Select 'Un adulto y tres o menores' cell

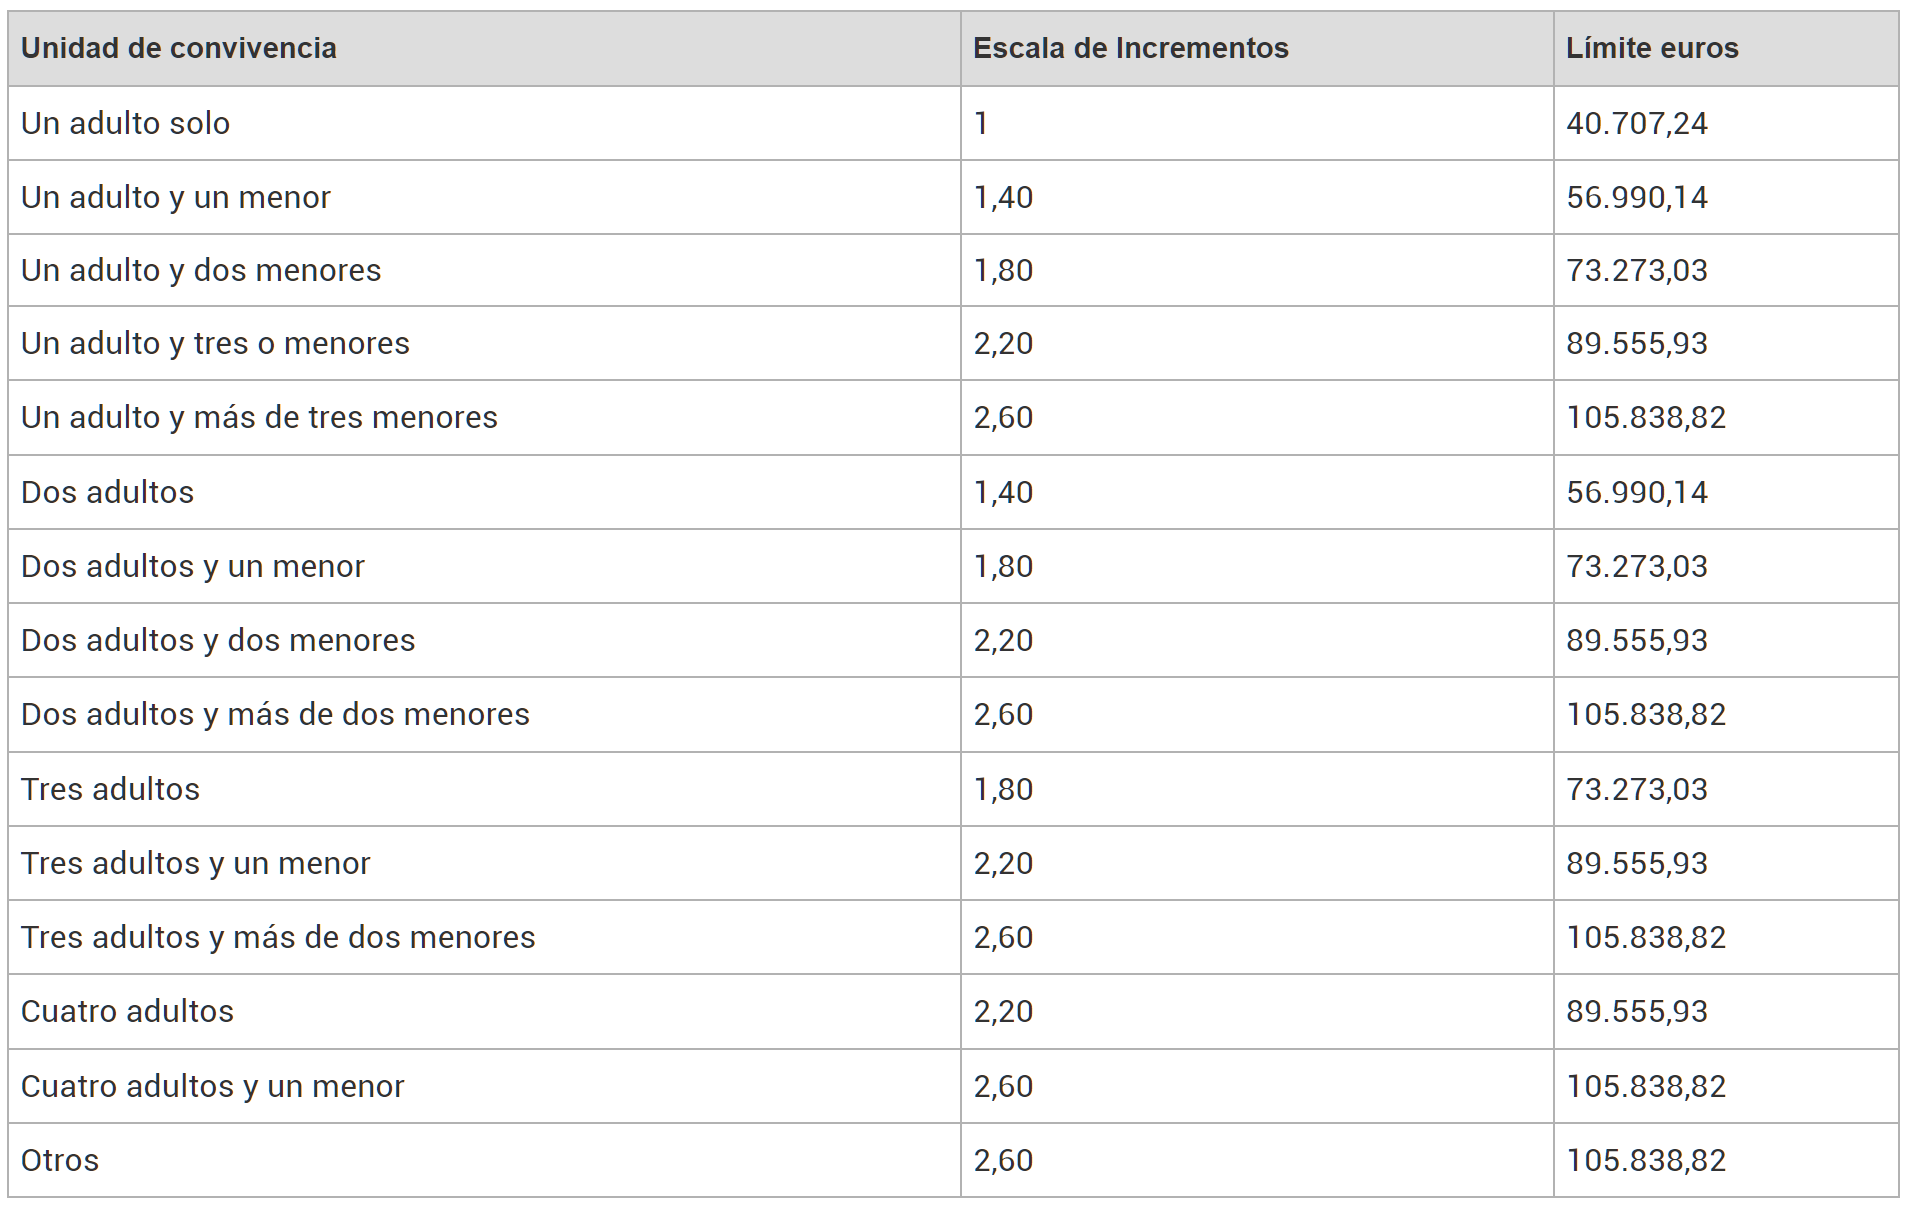[x=215, y=343]
